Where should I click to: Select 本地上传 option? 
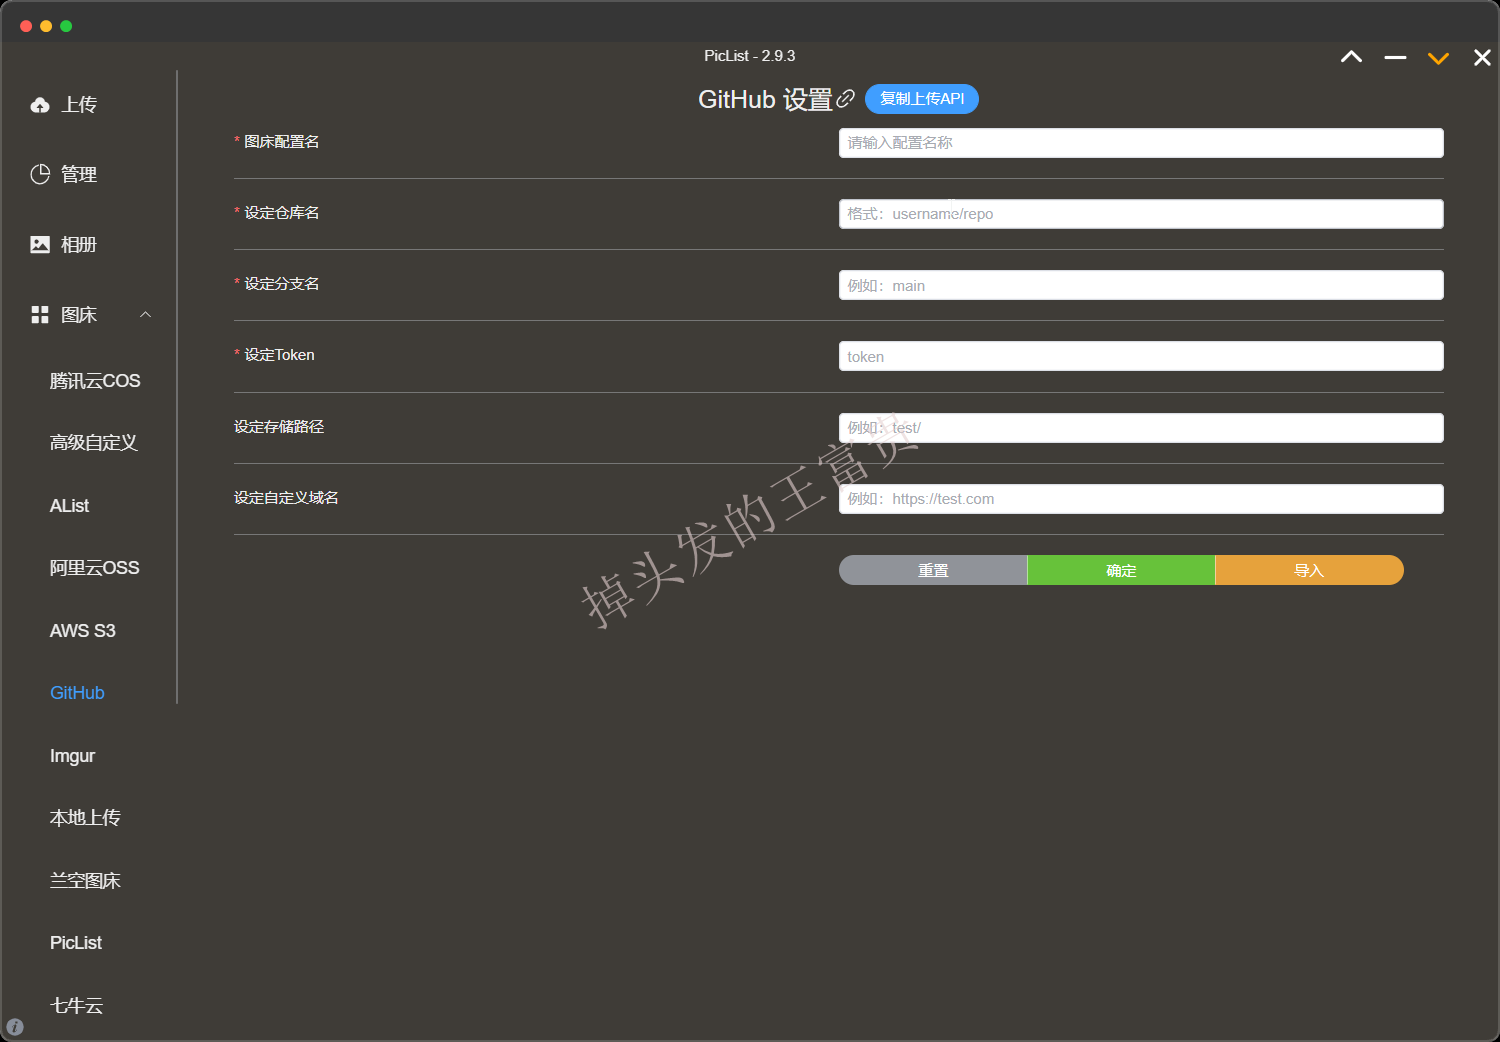pos(85,818)
